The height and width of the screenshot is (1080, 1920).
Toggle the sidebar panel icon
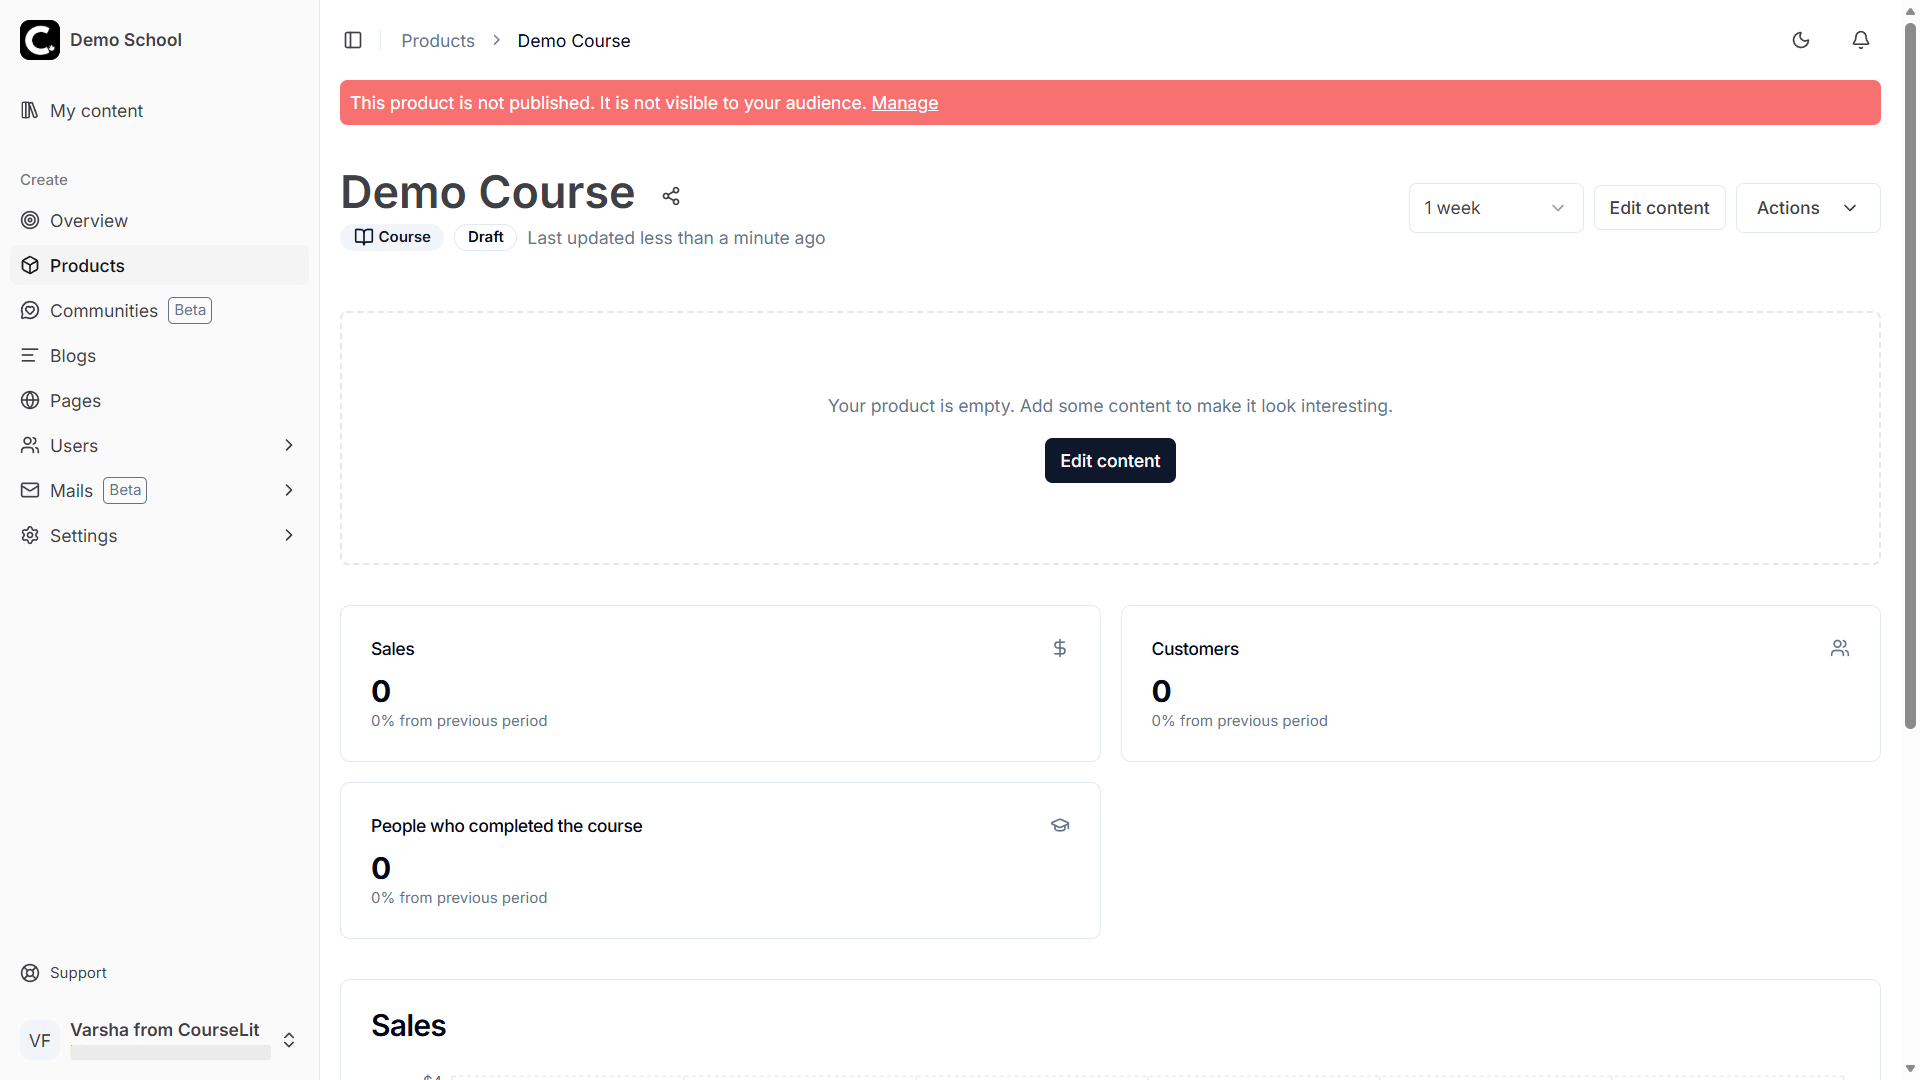point(353,40)
